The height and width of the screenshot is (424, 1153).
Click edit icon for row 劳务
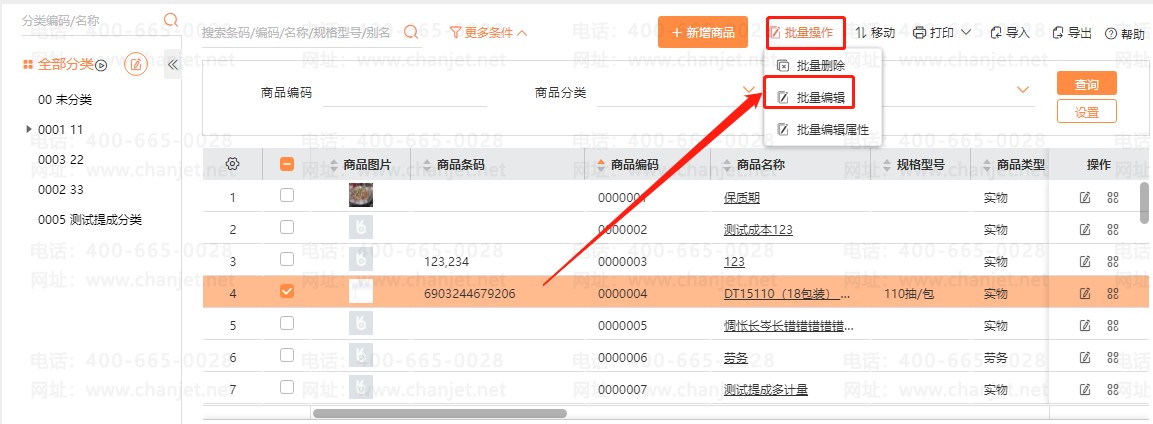pyautogui.click(x=1085, y=357)
